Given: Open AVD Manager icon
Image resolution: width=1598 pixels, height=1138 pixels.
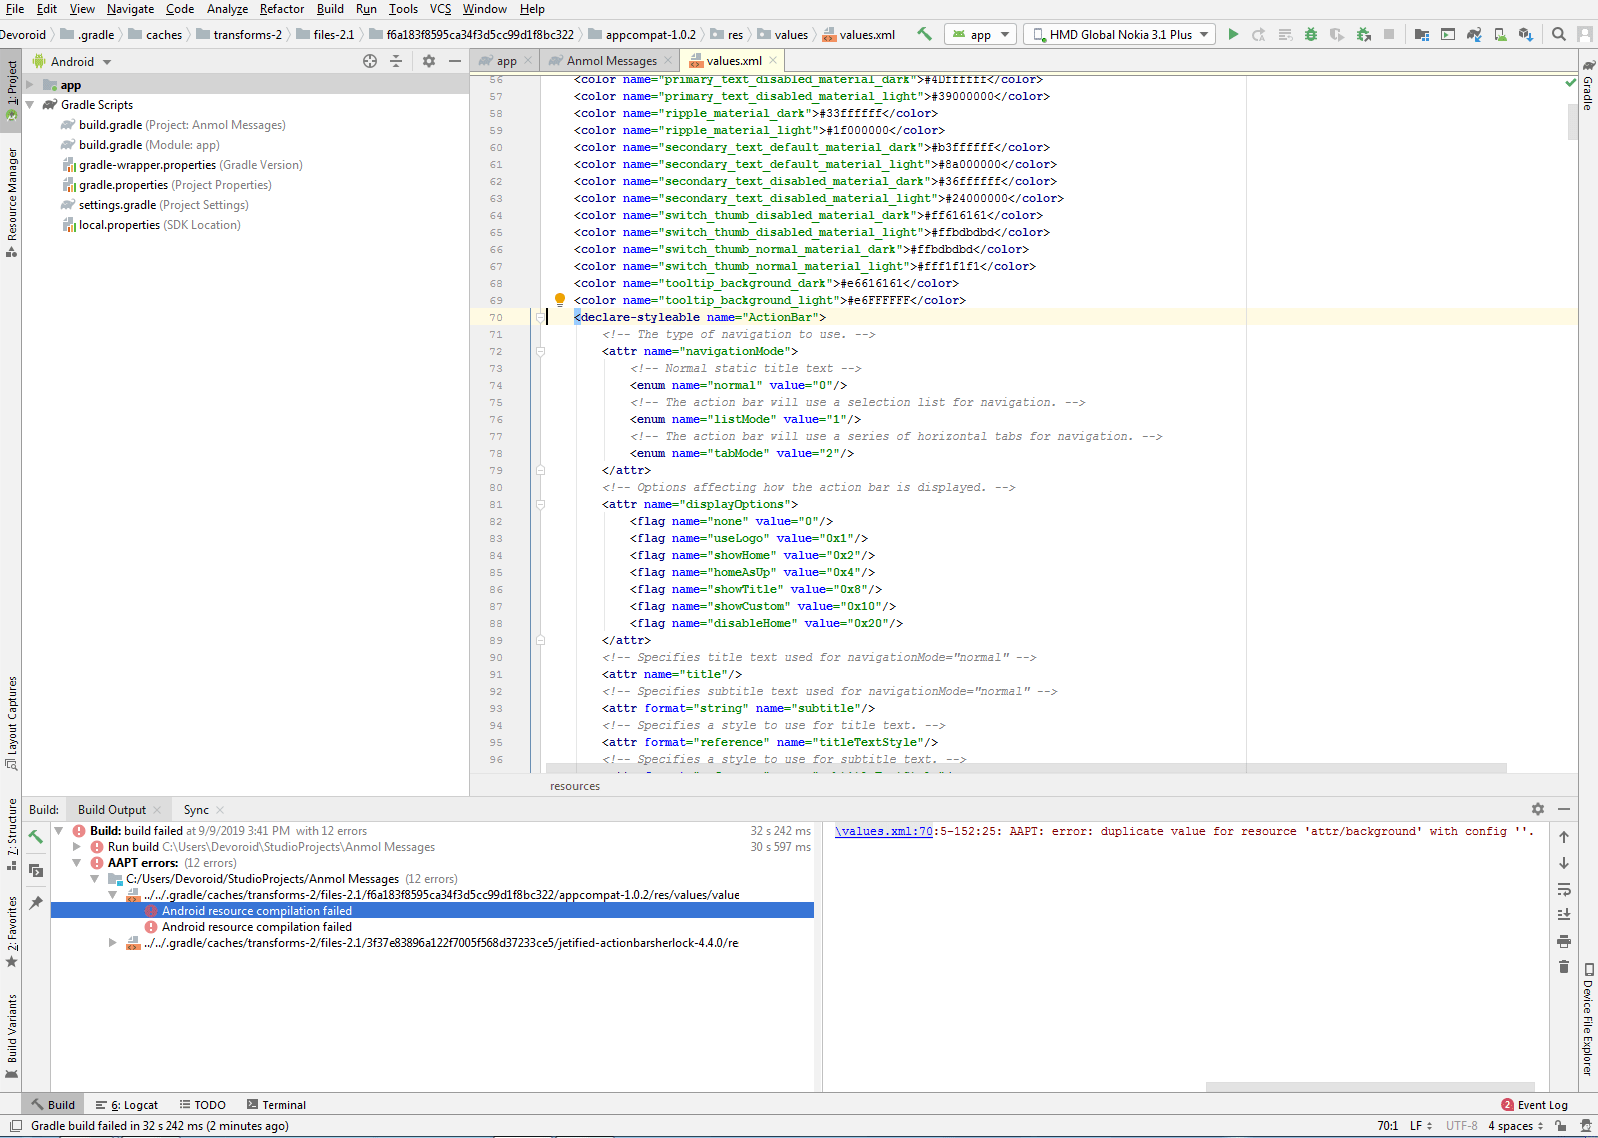Looking at the screenshot, I should click(1500, 34).
